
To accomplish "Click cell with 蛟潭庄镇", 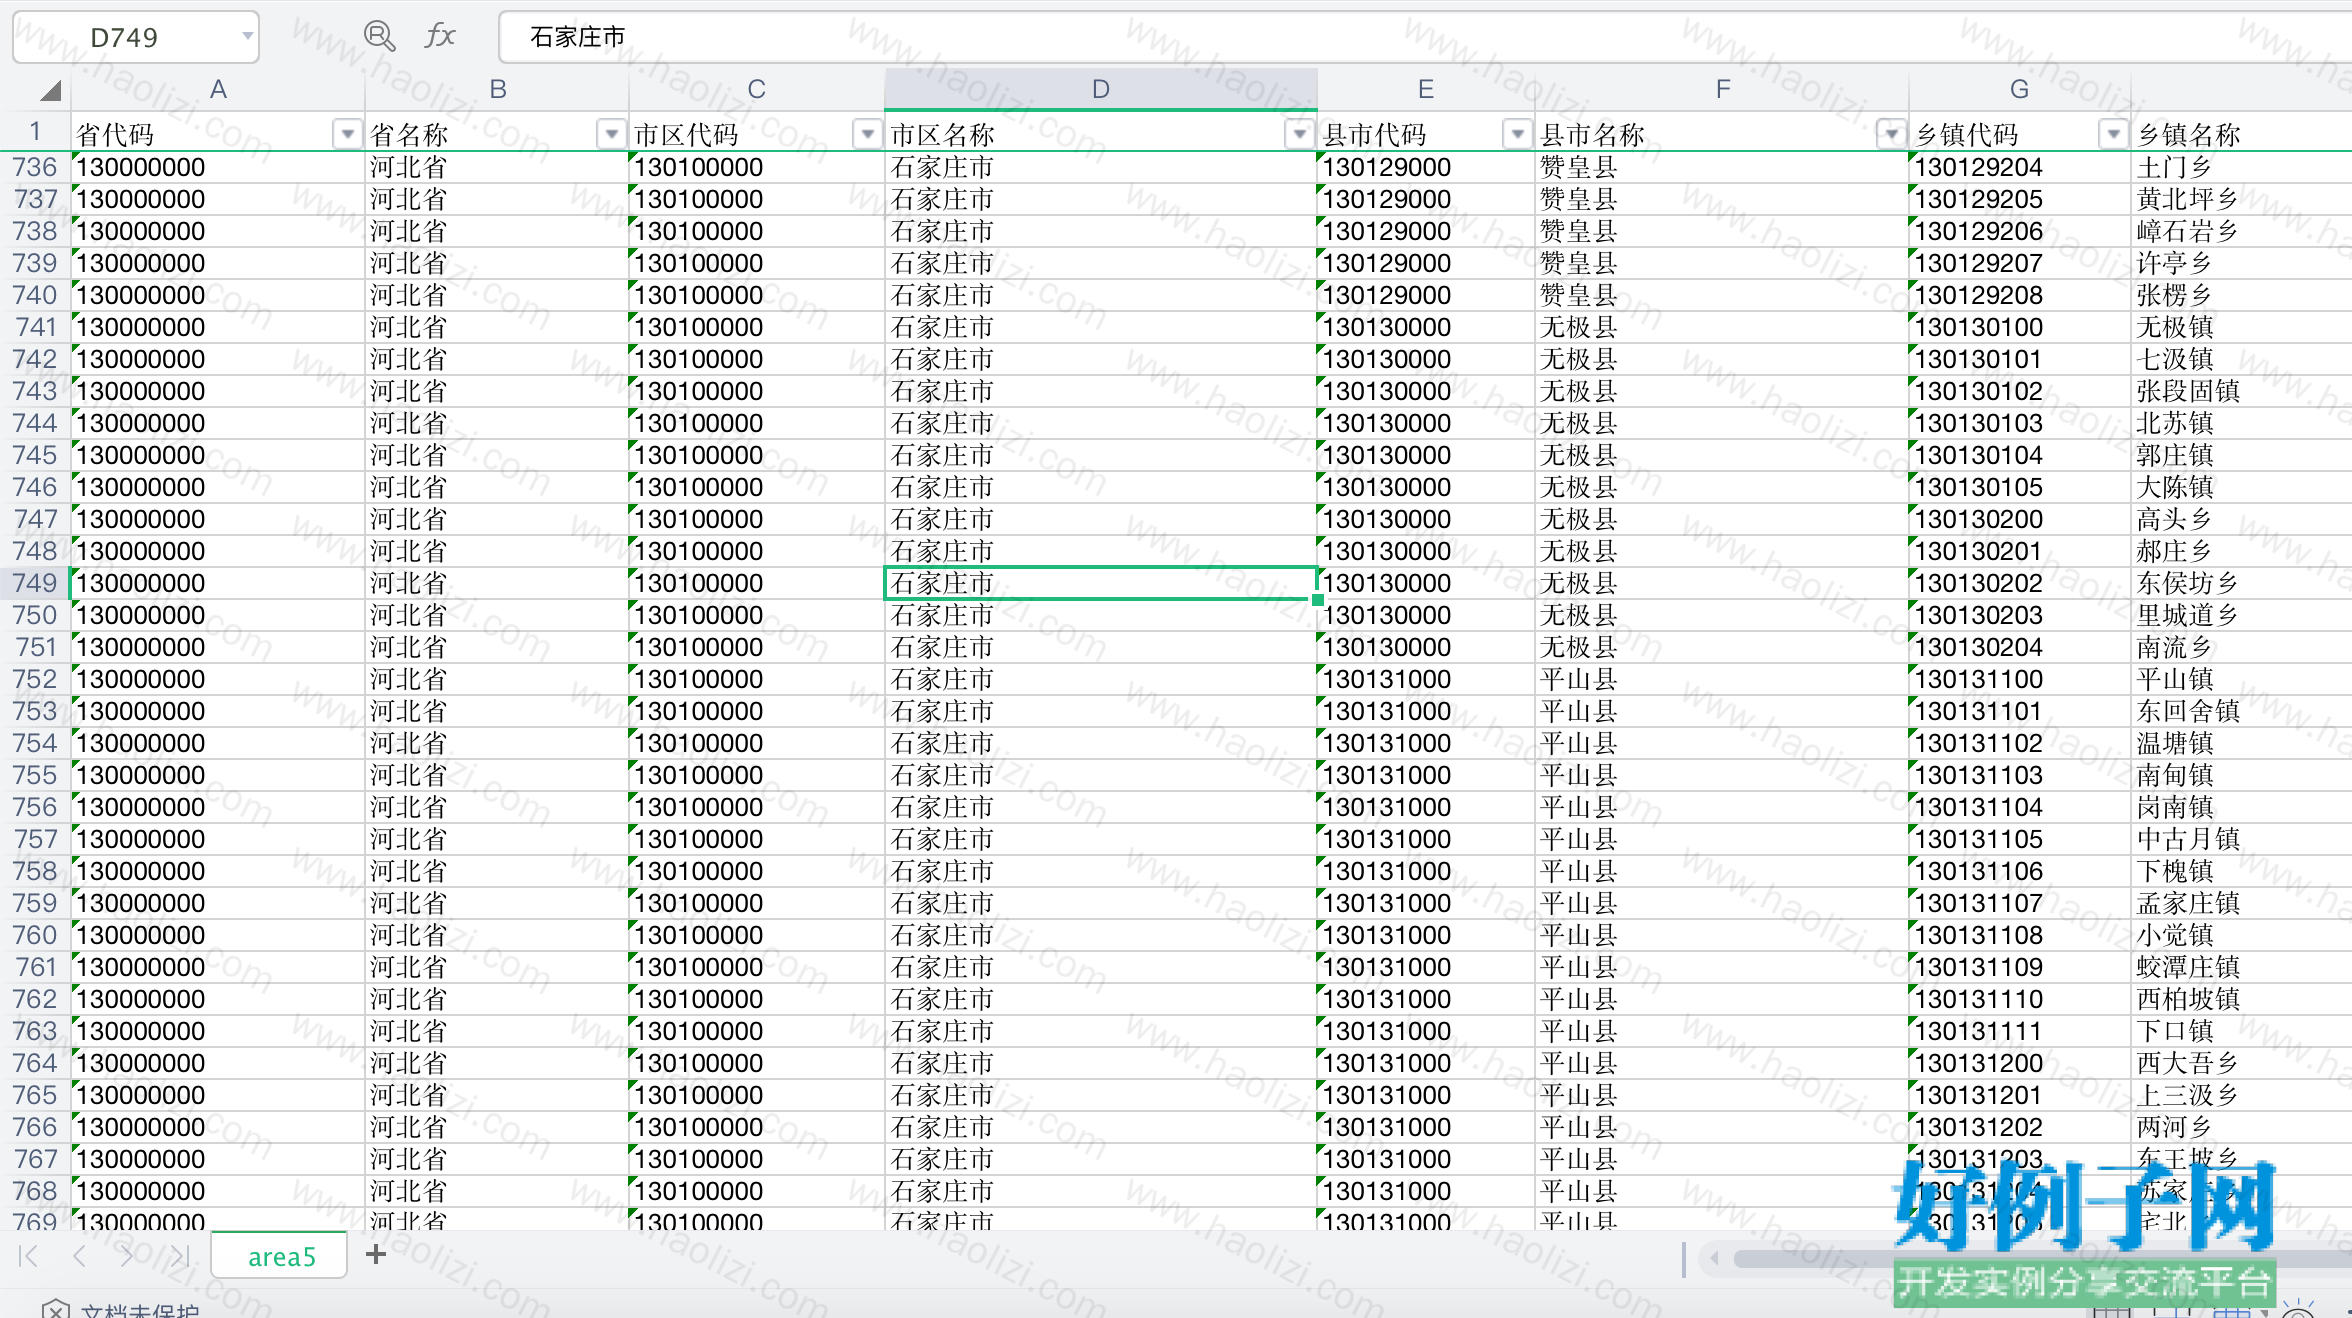I will click(2241, 967).
